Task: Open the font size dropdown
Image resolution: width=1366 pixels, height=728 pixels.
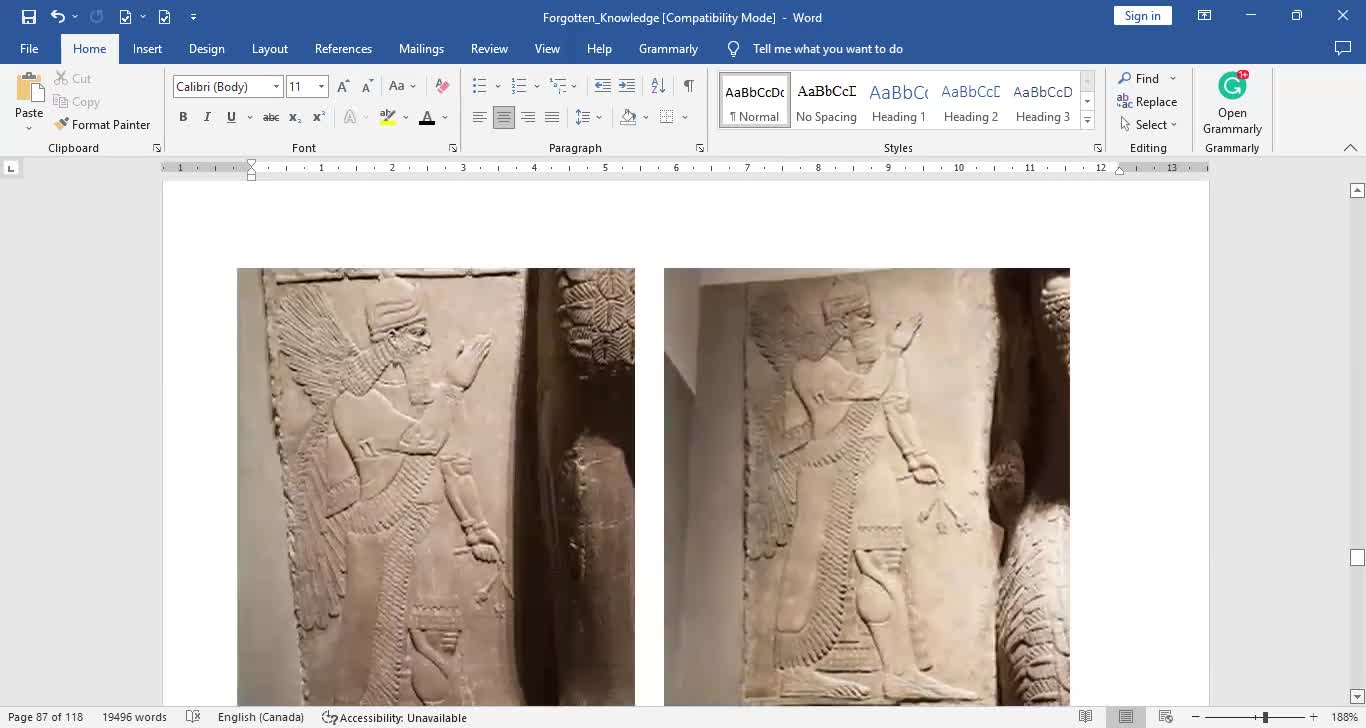Action: click(321, 87)
